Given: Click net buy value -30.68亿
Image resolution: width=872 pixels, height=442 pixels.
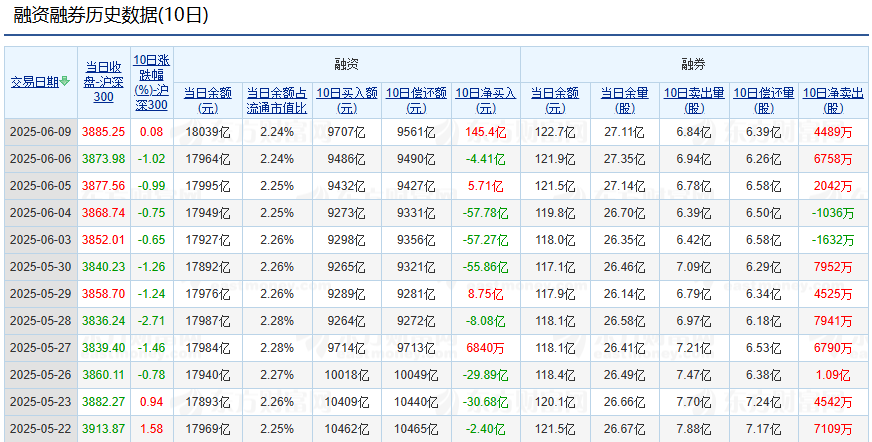Looking at the screenshot, I should (x=486, y=401).
